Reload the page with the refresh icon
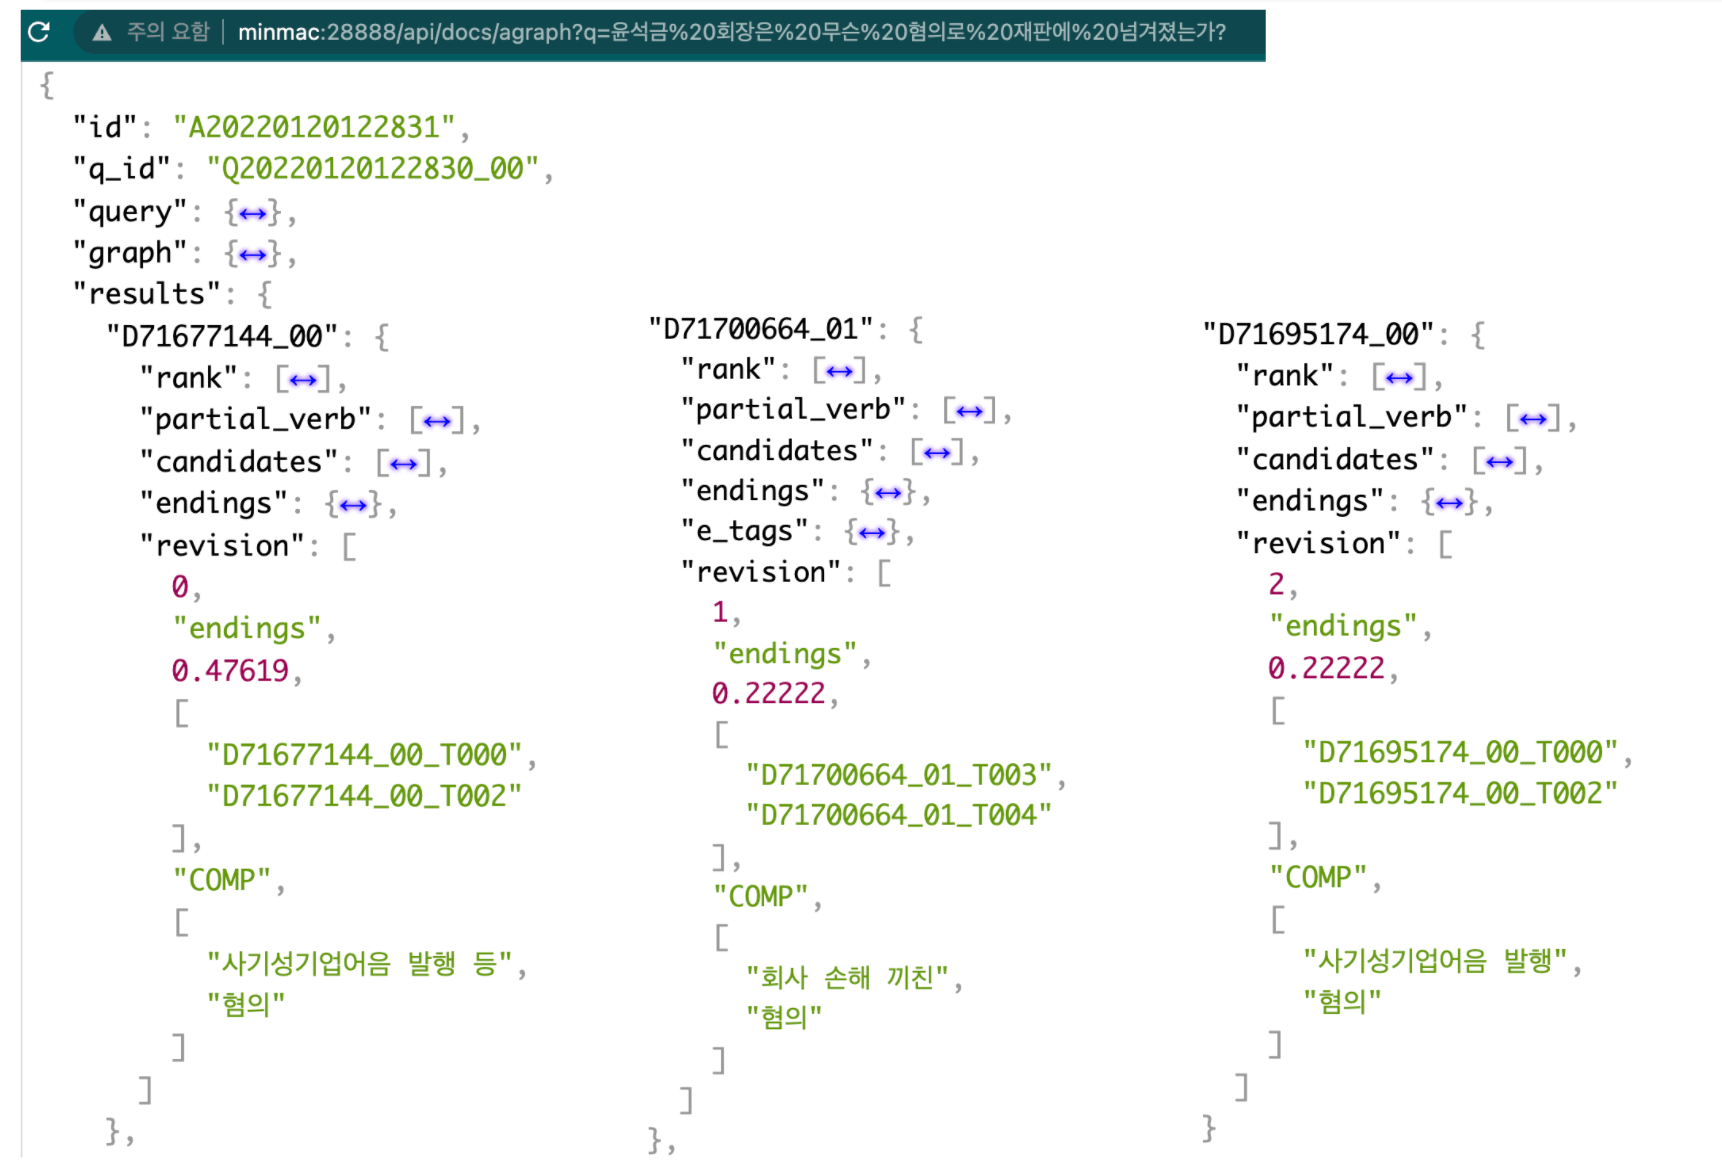The height and width of the screenshot is (1168, 1722). coord(39,32)
